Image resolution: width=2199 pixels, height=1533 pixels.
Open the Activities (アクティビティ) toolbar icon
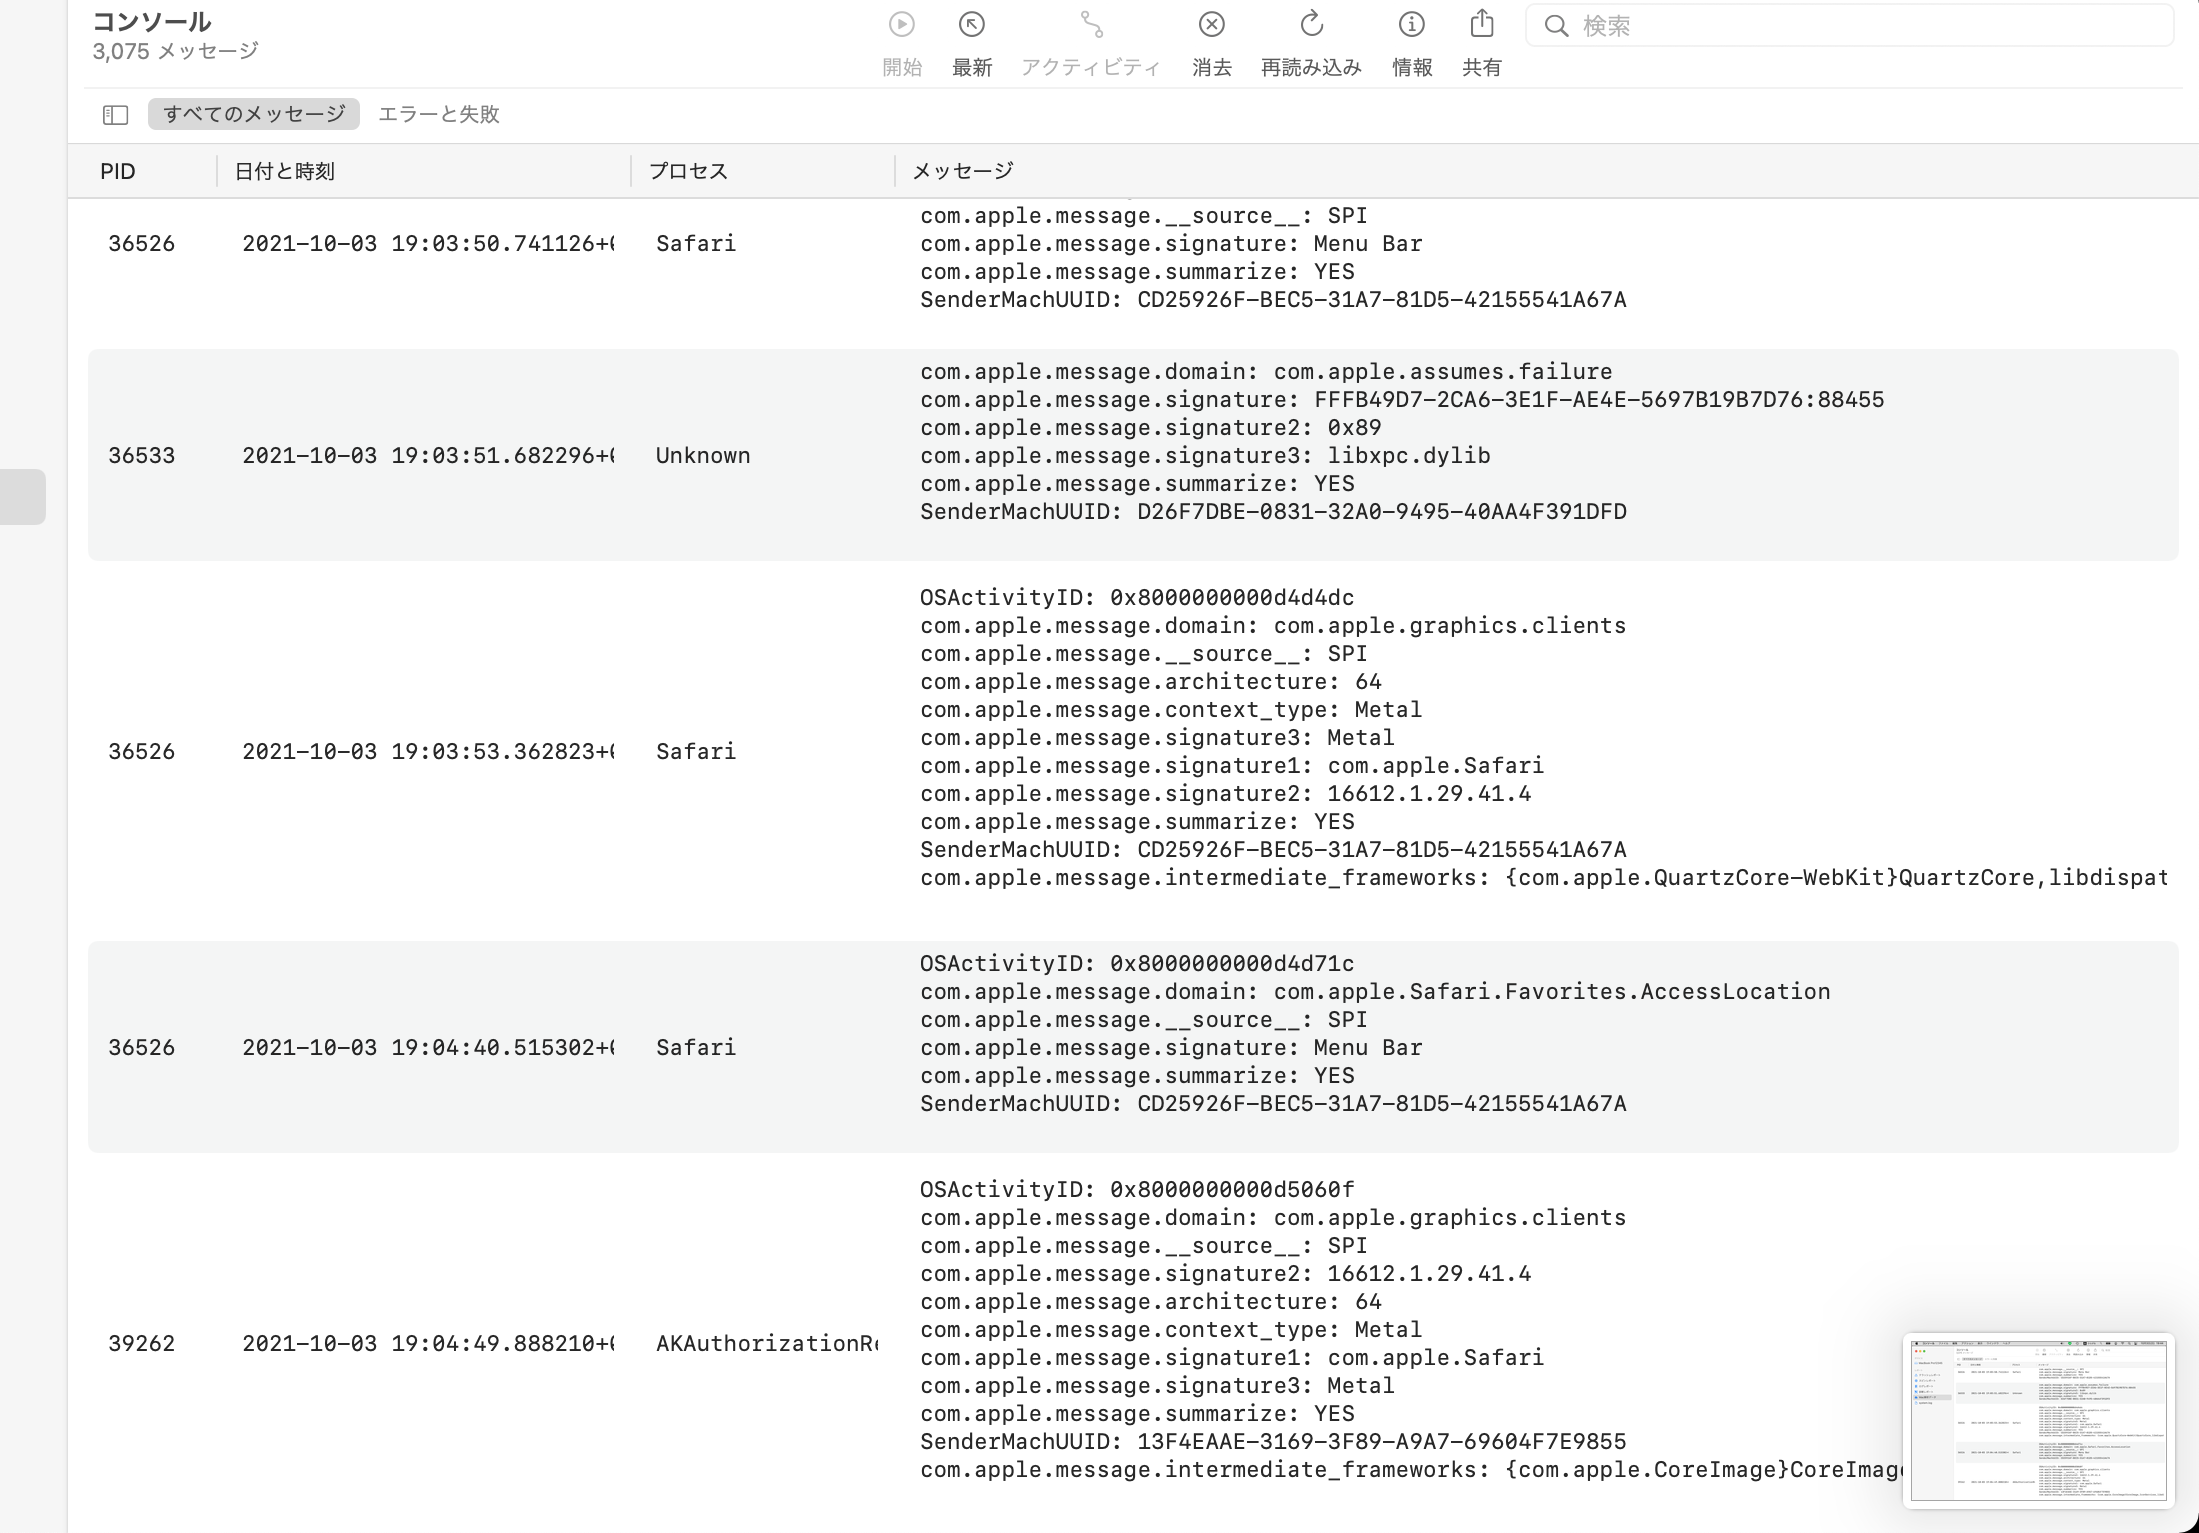[x=1091, y=25]
